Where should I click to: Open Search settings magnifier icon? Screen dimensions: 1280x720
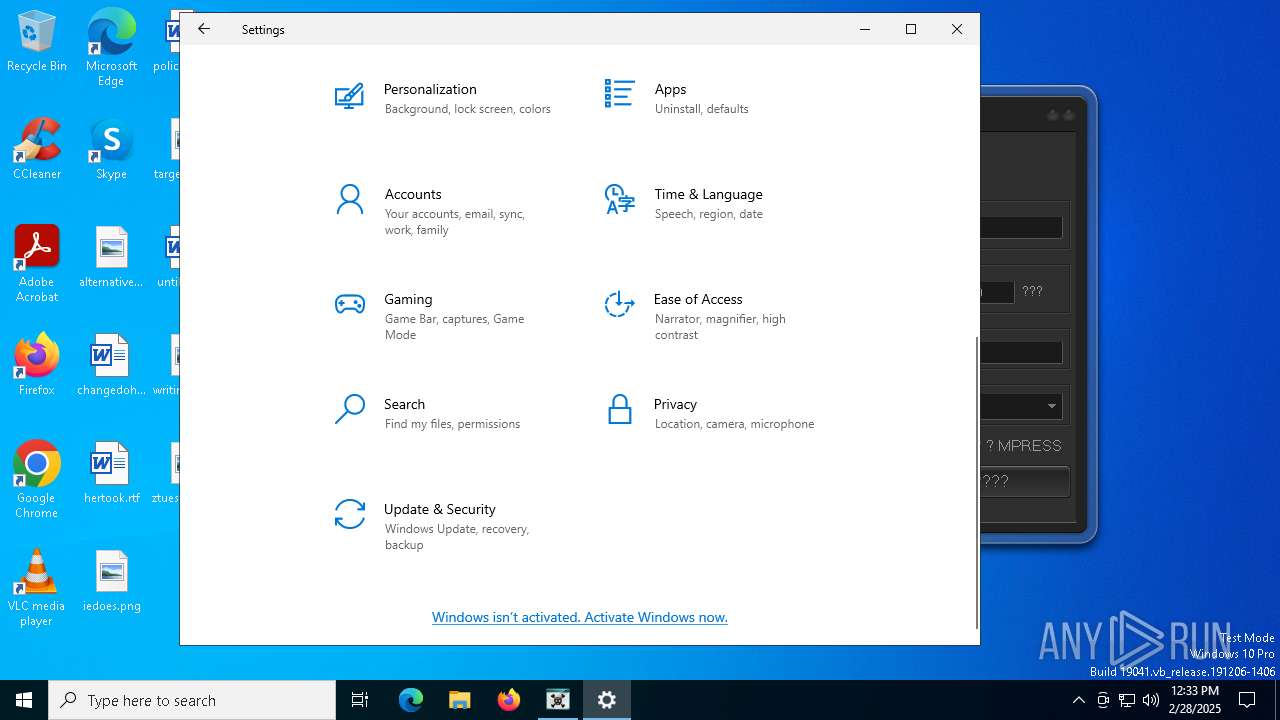[349, 410]
